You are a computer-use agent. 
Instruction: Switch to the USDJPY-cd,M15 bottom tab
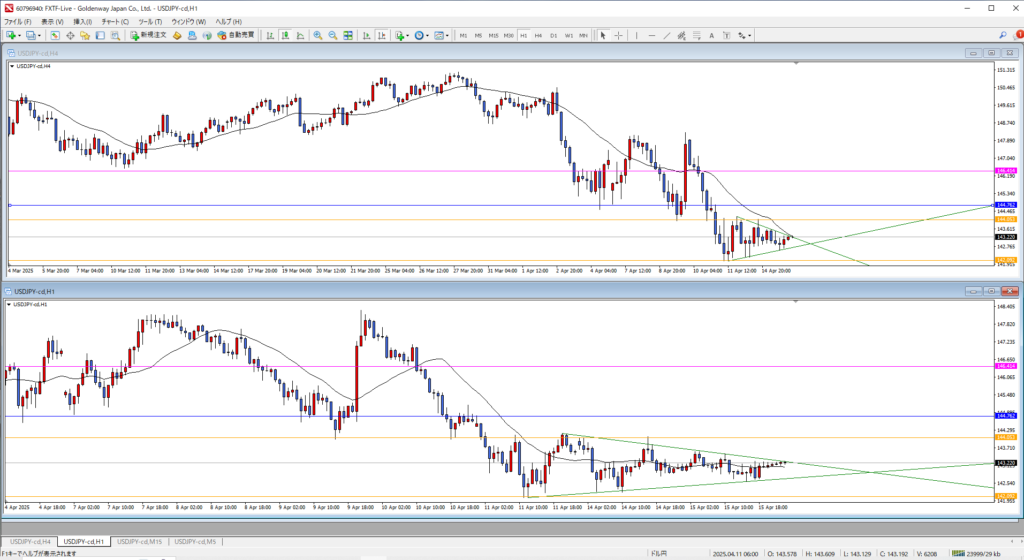pyautogui.click(x=139, y=542)
